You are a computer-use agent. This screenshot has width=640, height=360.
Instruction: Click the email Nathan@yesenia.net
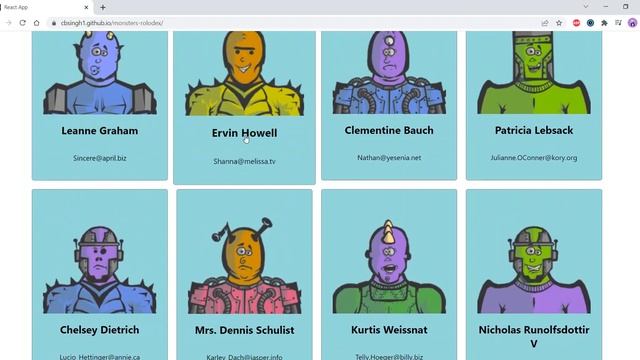point(389,158)
